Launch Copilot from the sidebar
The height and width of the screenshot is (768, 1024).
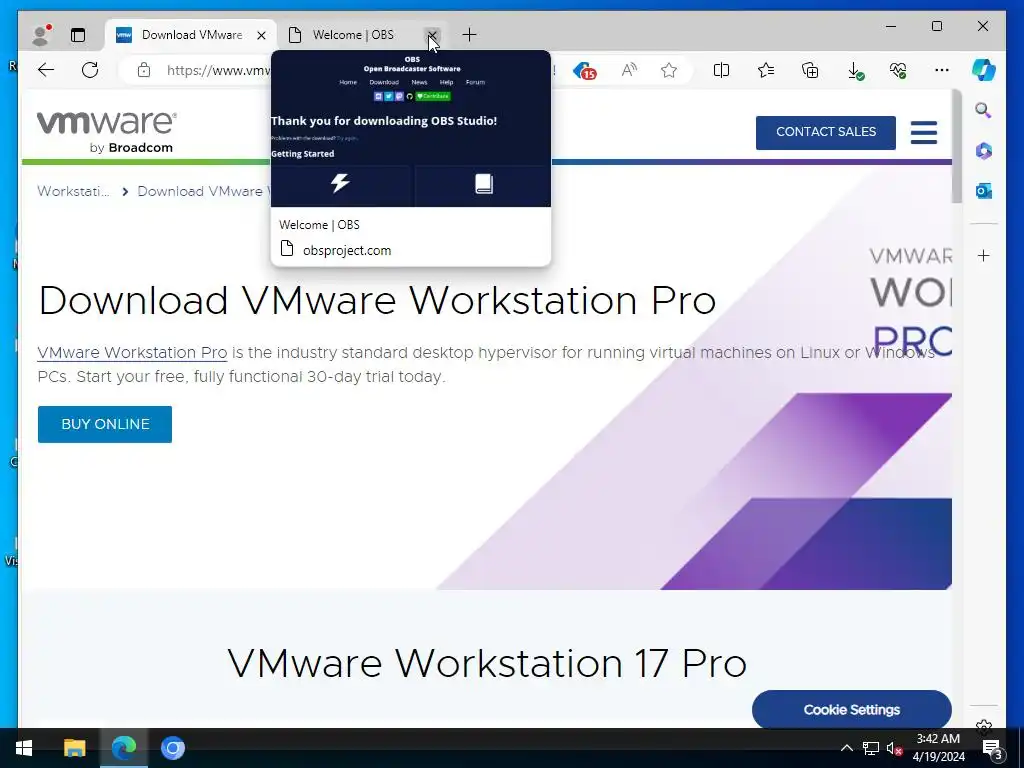[x=984, y=70]
